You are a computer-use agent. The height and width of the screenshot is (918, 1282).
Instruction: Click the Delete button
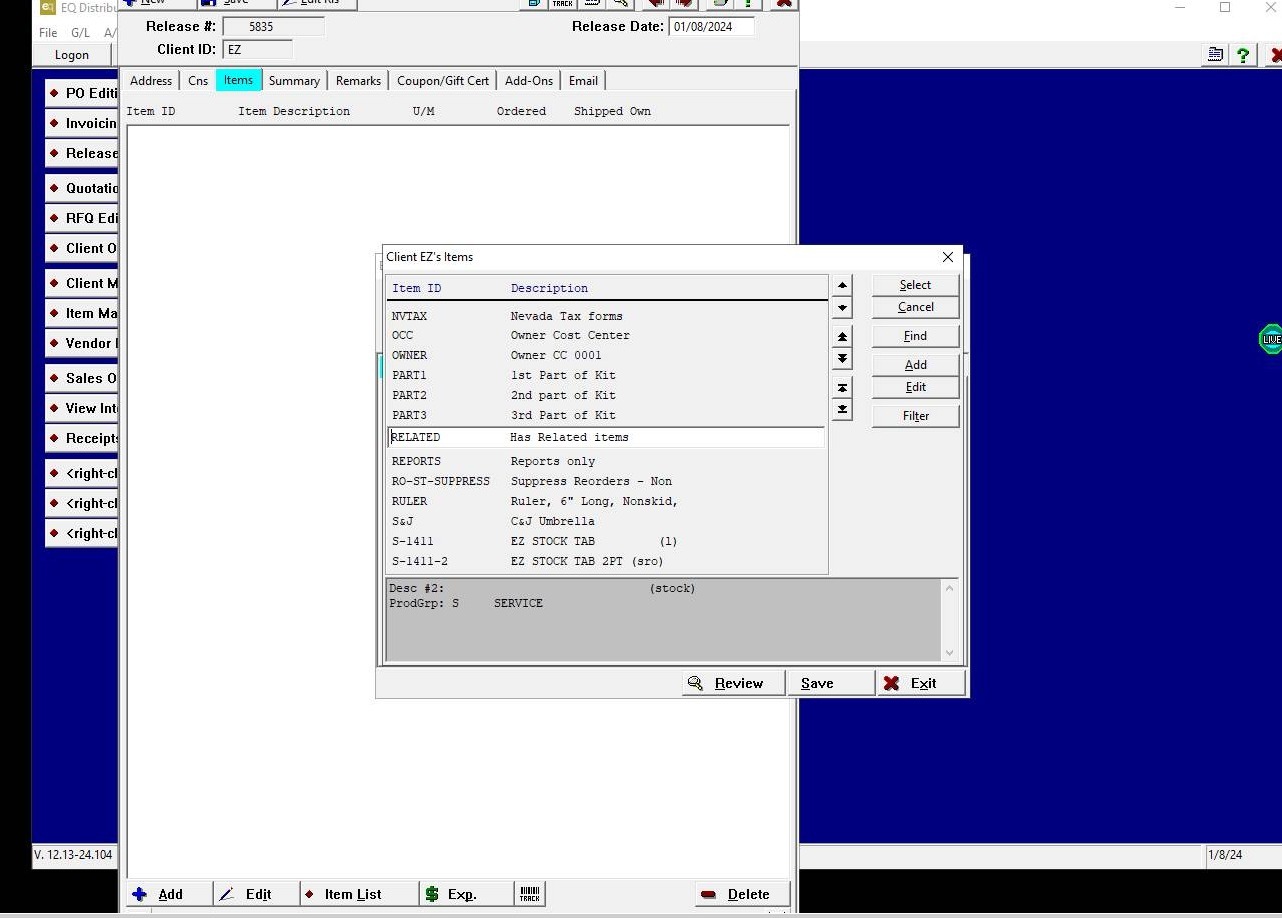(743, 894)
